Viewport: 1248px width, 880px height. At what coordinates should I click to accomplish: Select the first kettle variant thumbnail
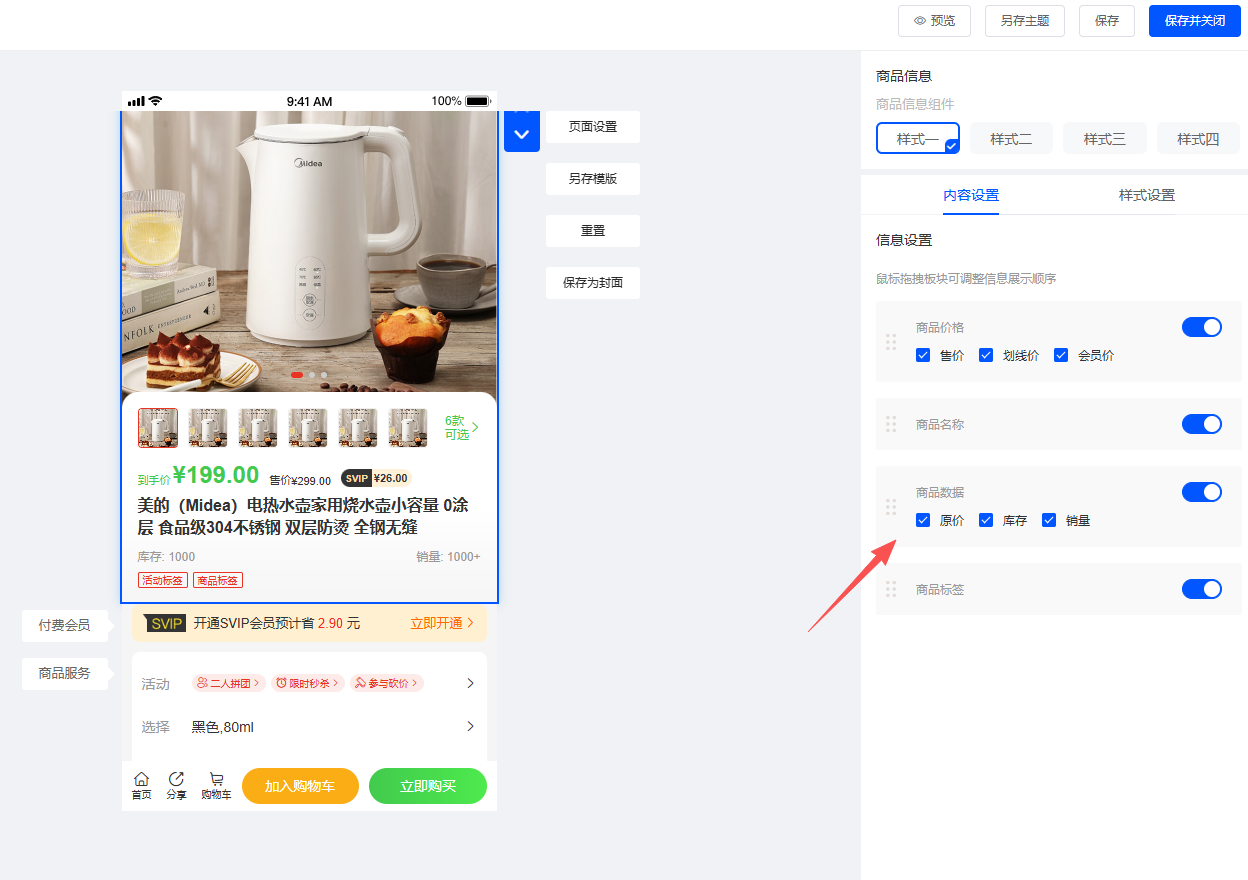click(158, 428)
